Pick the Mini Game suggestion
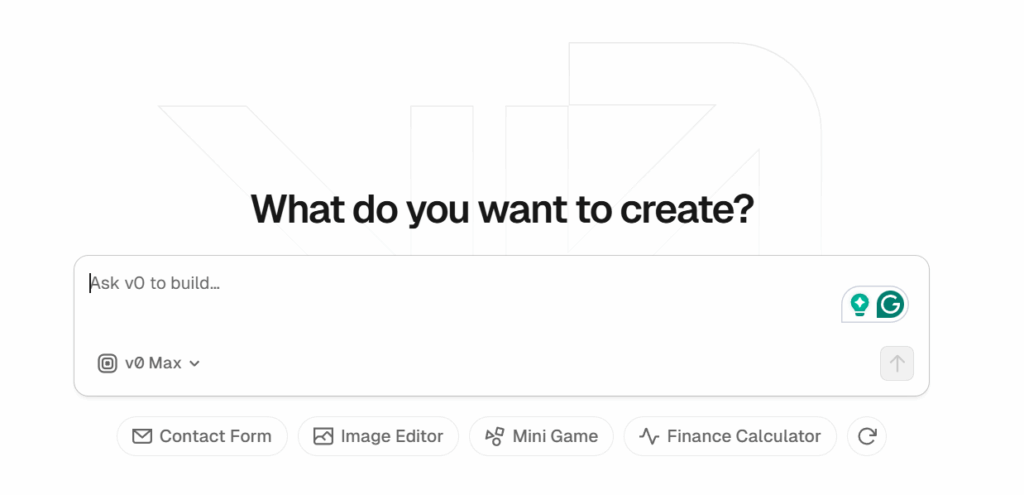1024x495 pixels. (541, 436)
